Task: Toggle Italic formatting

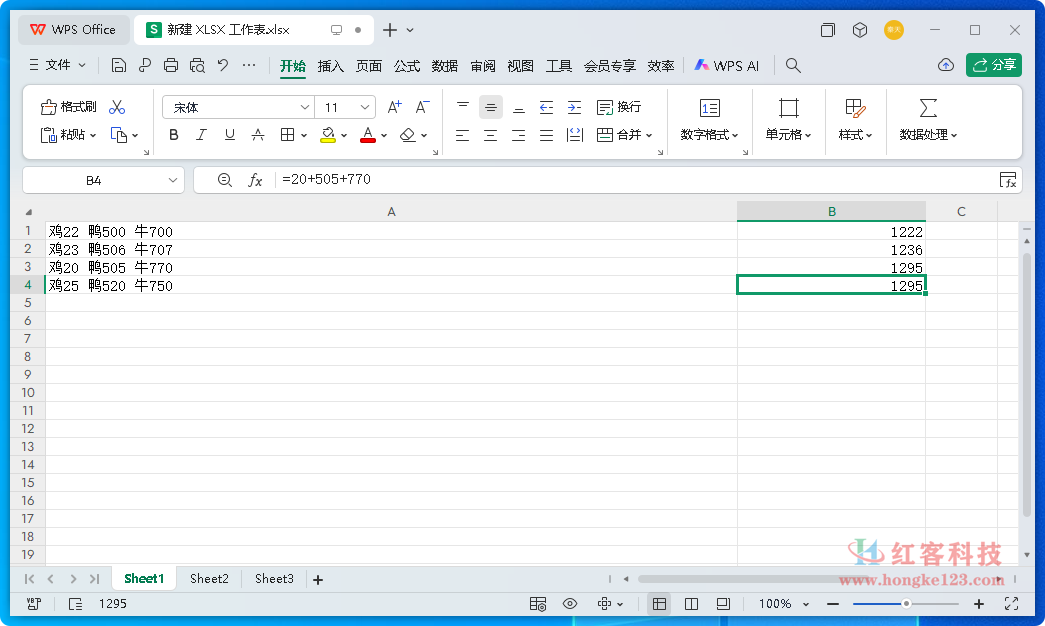Action: (201, 135)
